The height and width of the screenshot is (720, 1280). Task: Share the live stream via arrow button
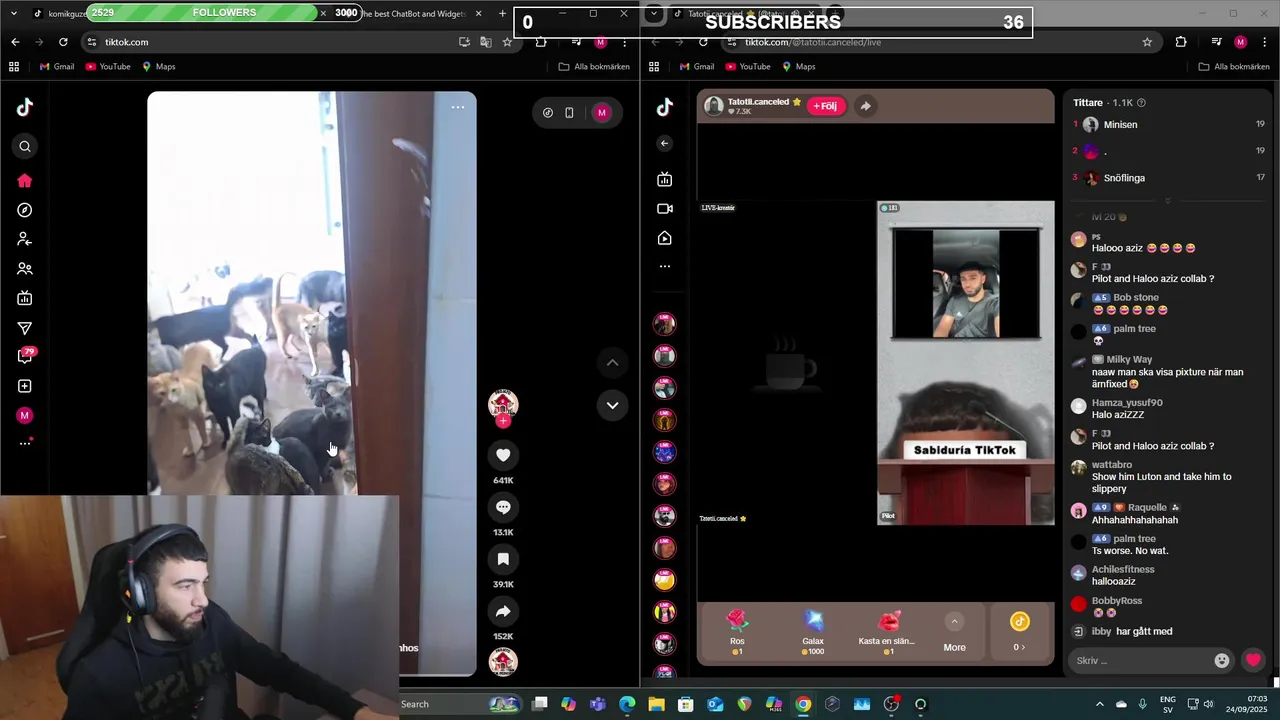point(865,106)
